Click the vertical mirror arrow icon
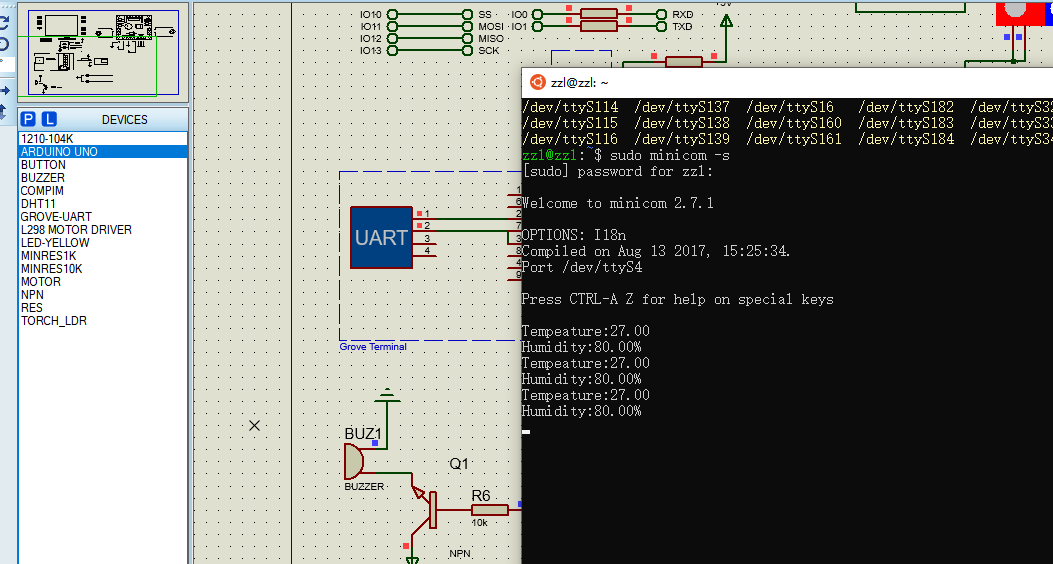The image size is (1053, 564). point(4,111)
